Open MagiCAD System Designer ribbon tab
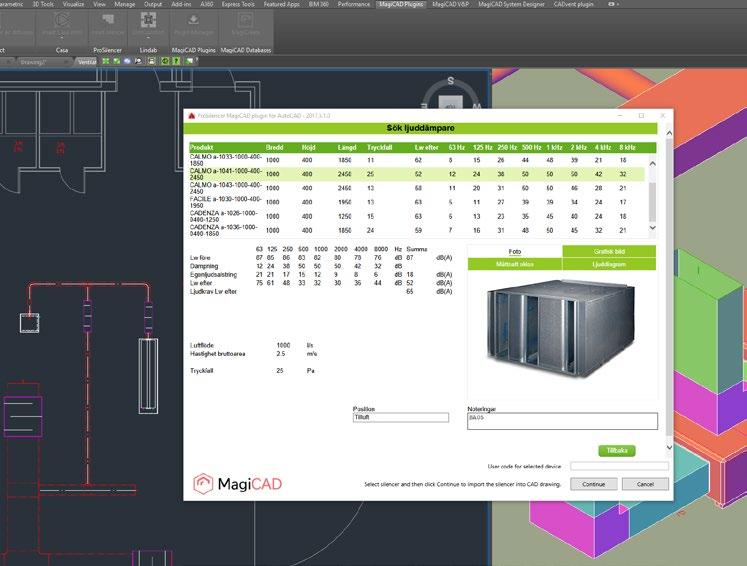 [x=511, y=4]
